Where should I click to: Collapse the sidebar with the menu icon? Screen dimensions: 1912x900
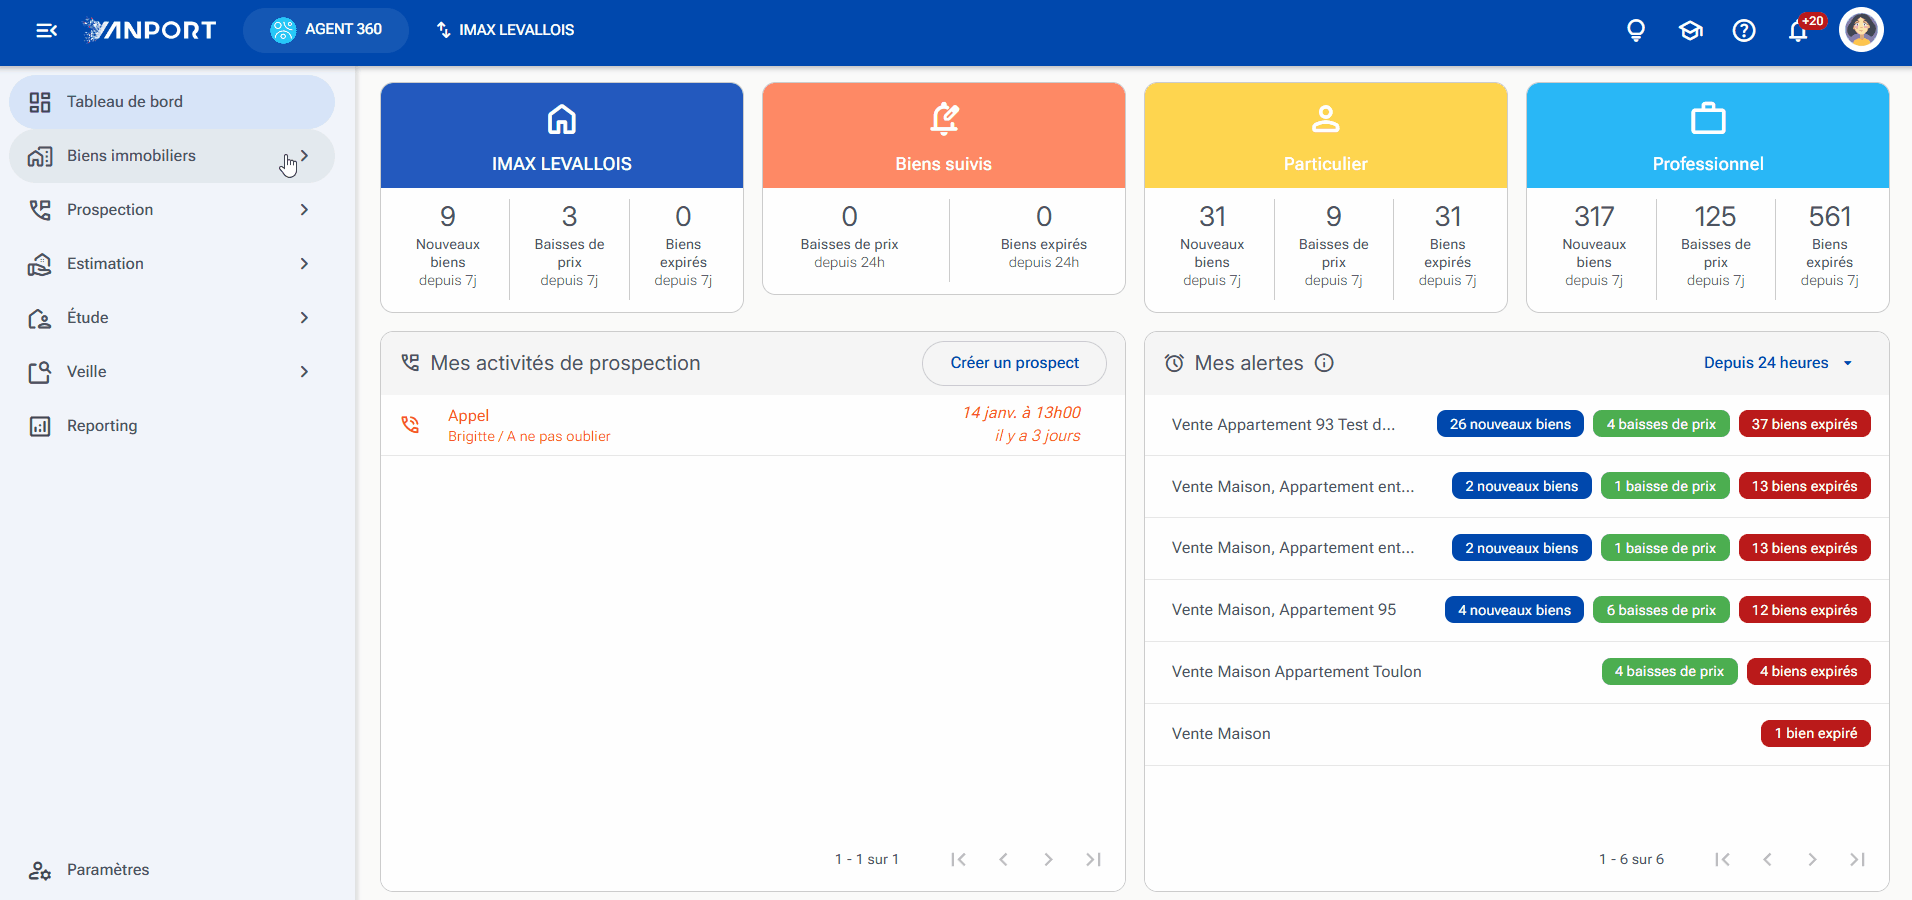(46, 30)
